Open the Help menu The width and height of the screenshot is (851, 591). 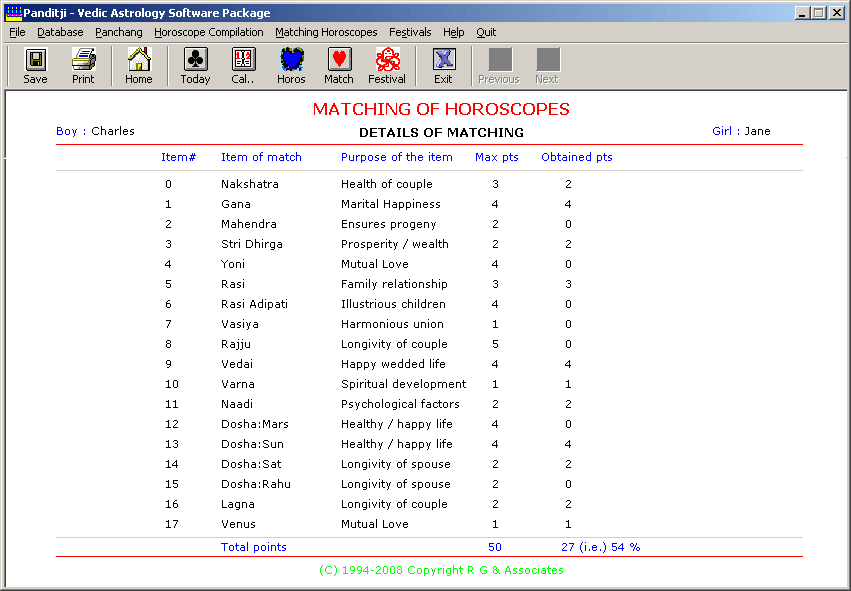454,32
